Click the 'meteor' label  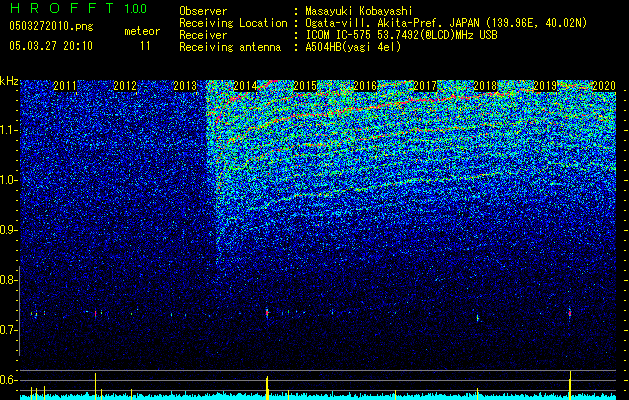[x=142, y=31]
